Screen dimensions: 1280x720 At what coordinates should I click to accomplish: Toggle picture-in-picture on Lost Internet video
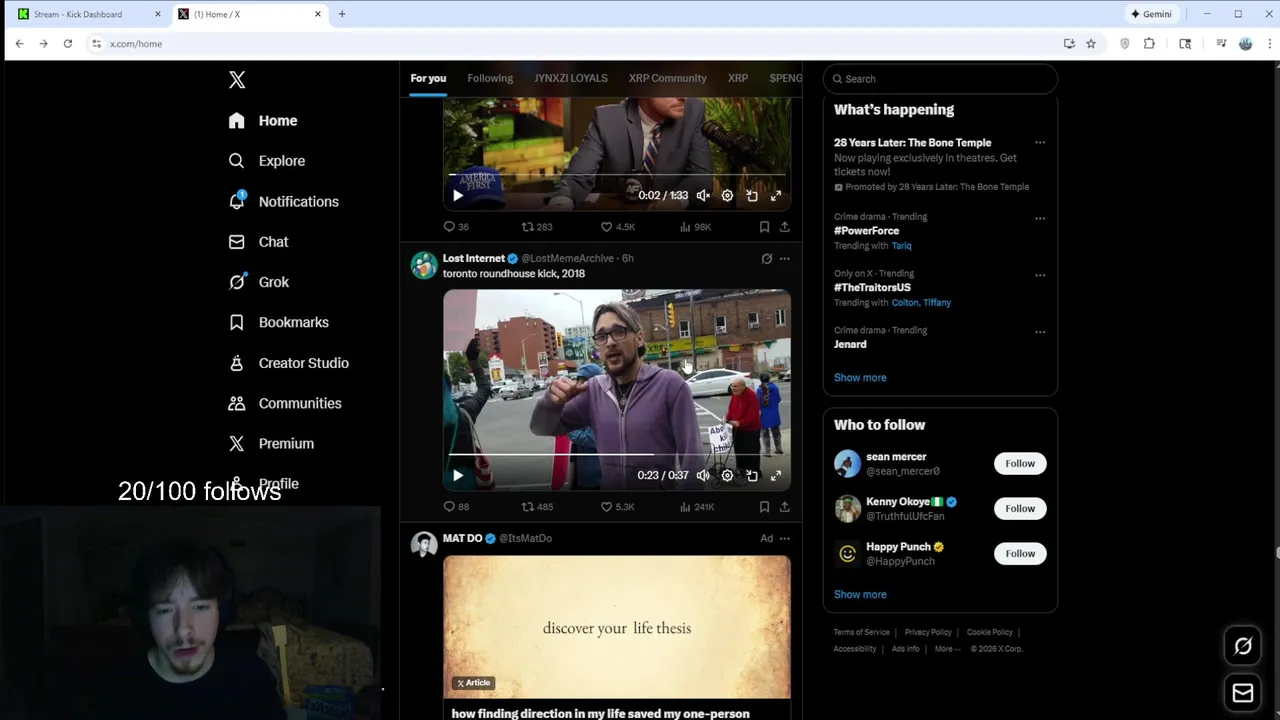coord(752,476)
